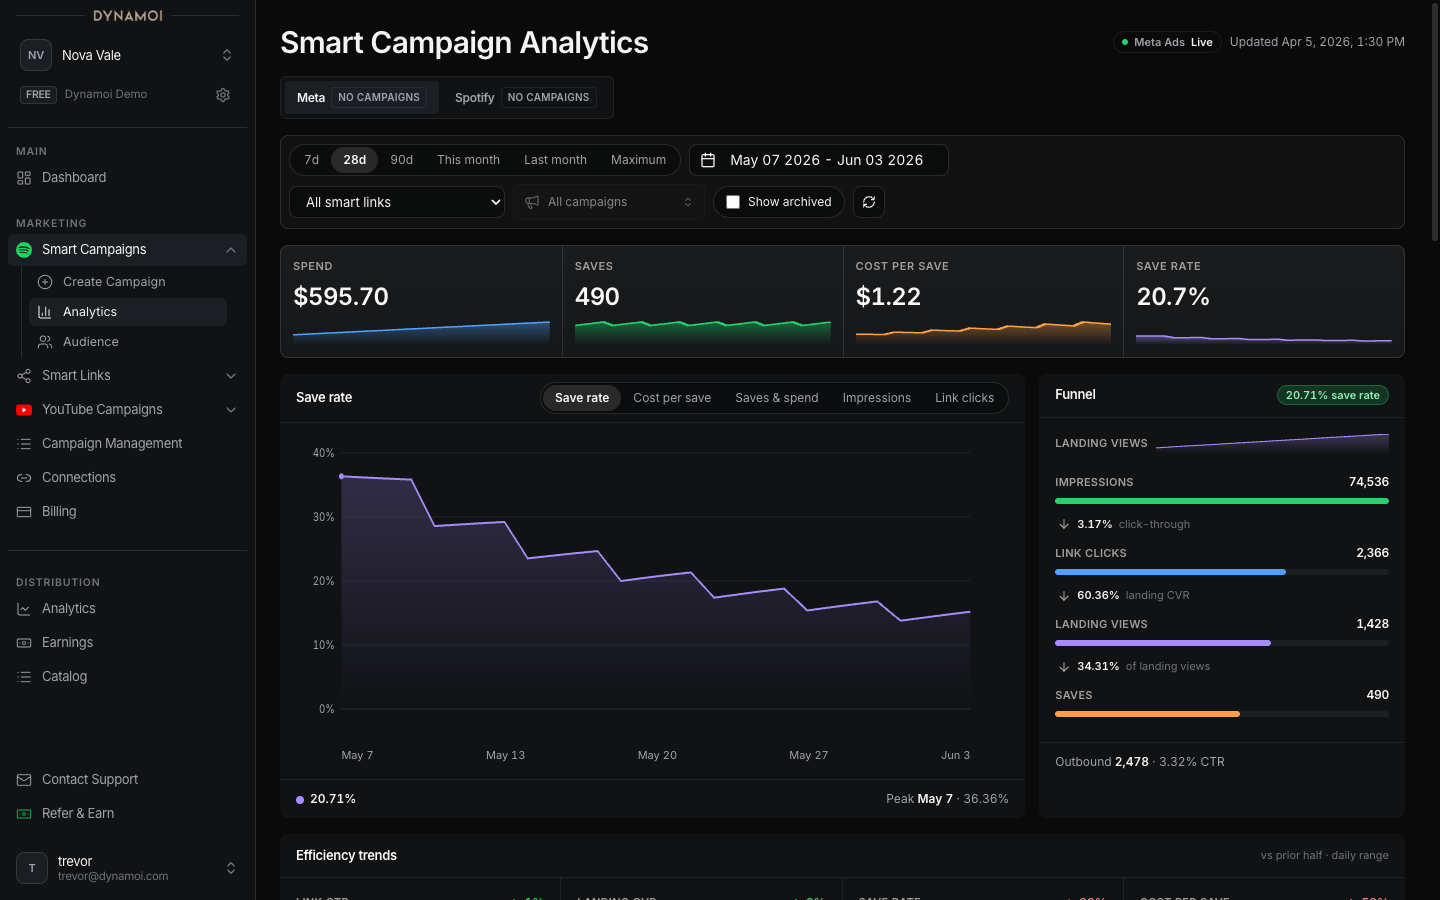Click the people icon for Audience
1440x900 pixels.
click(x=45, y=342)
